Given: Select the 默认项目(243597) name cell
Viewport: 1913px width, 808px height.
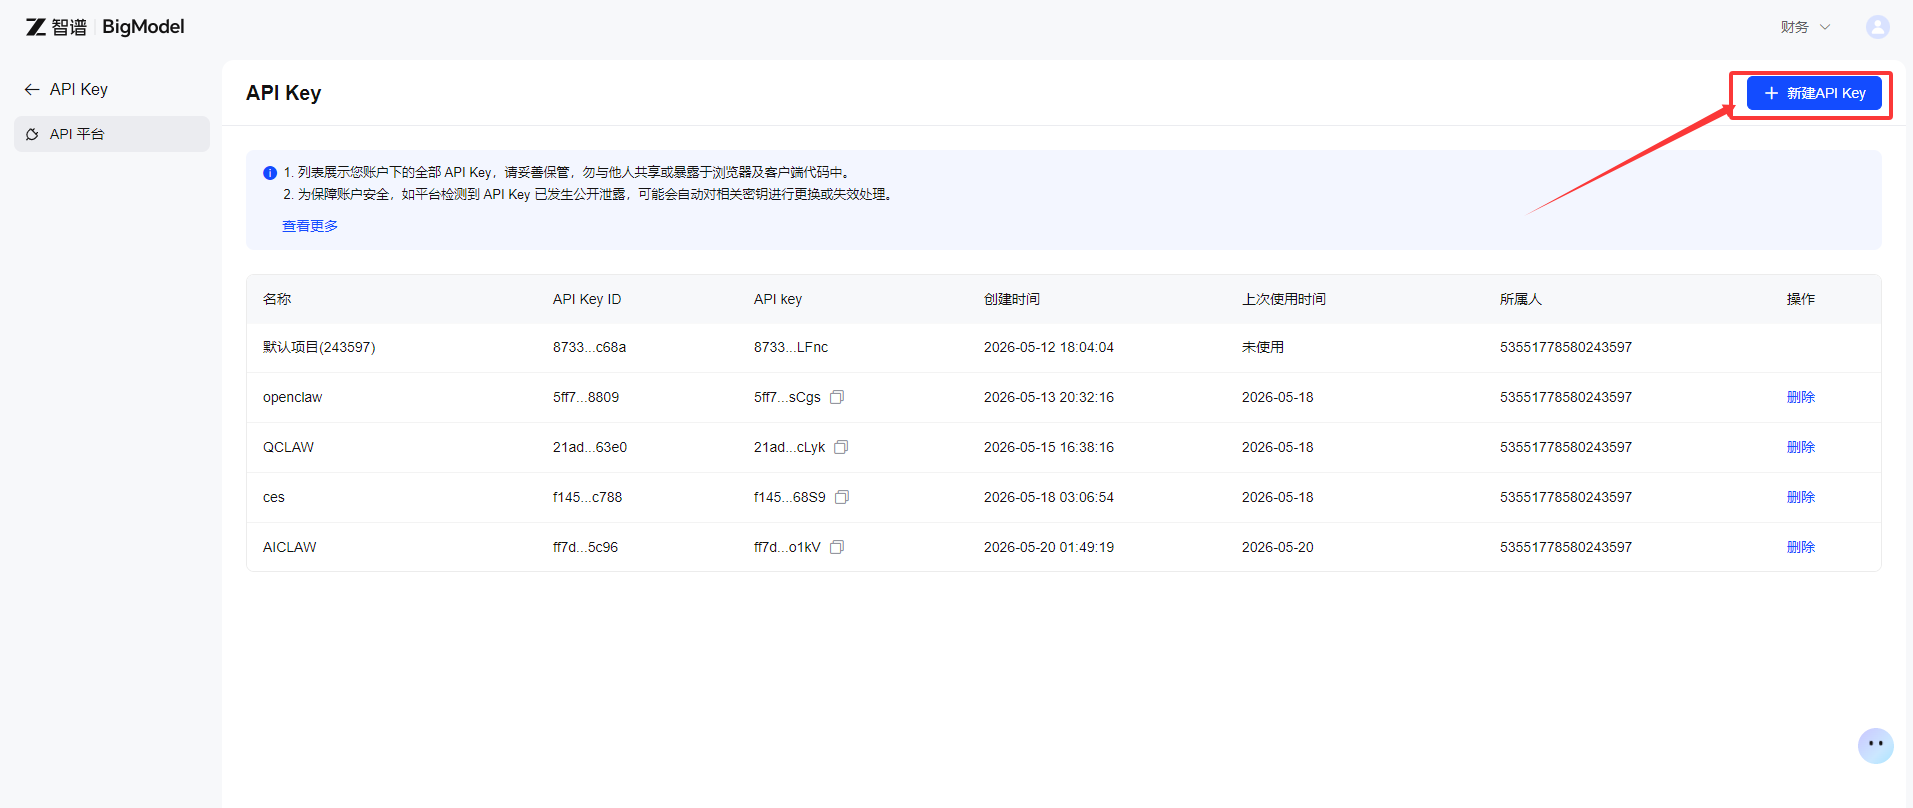Looking at the screenshot, I should pyautogui.click(x=319, y=347).
